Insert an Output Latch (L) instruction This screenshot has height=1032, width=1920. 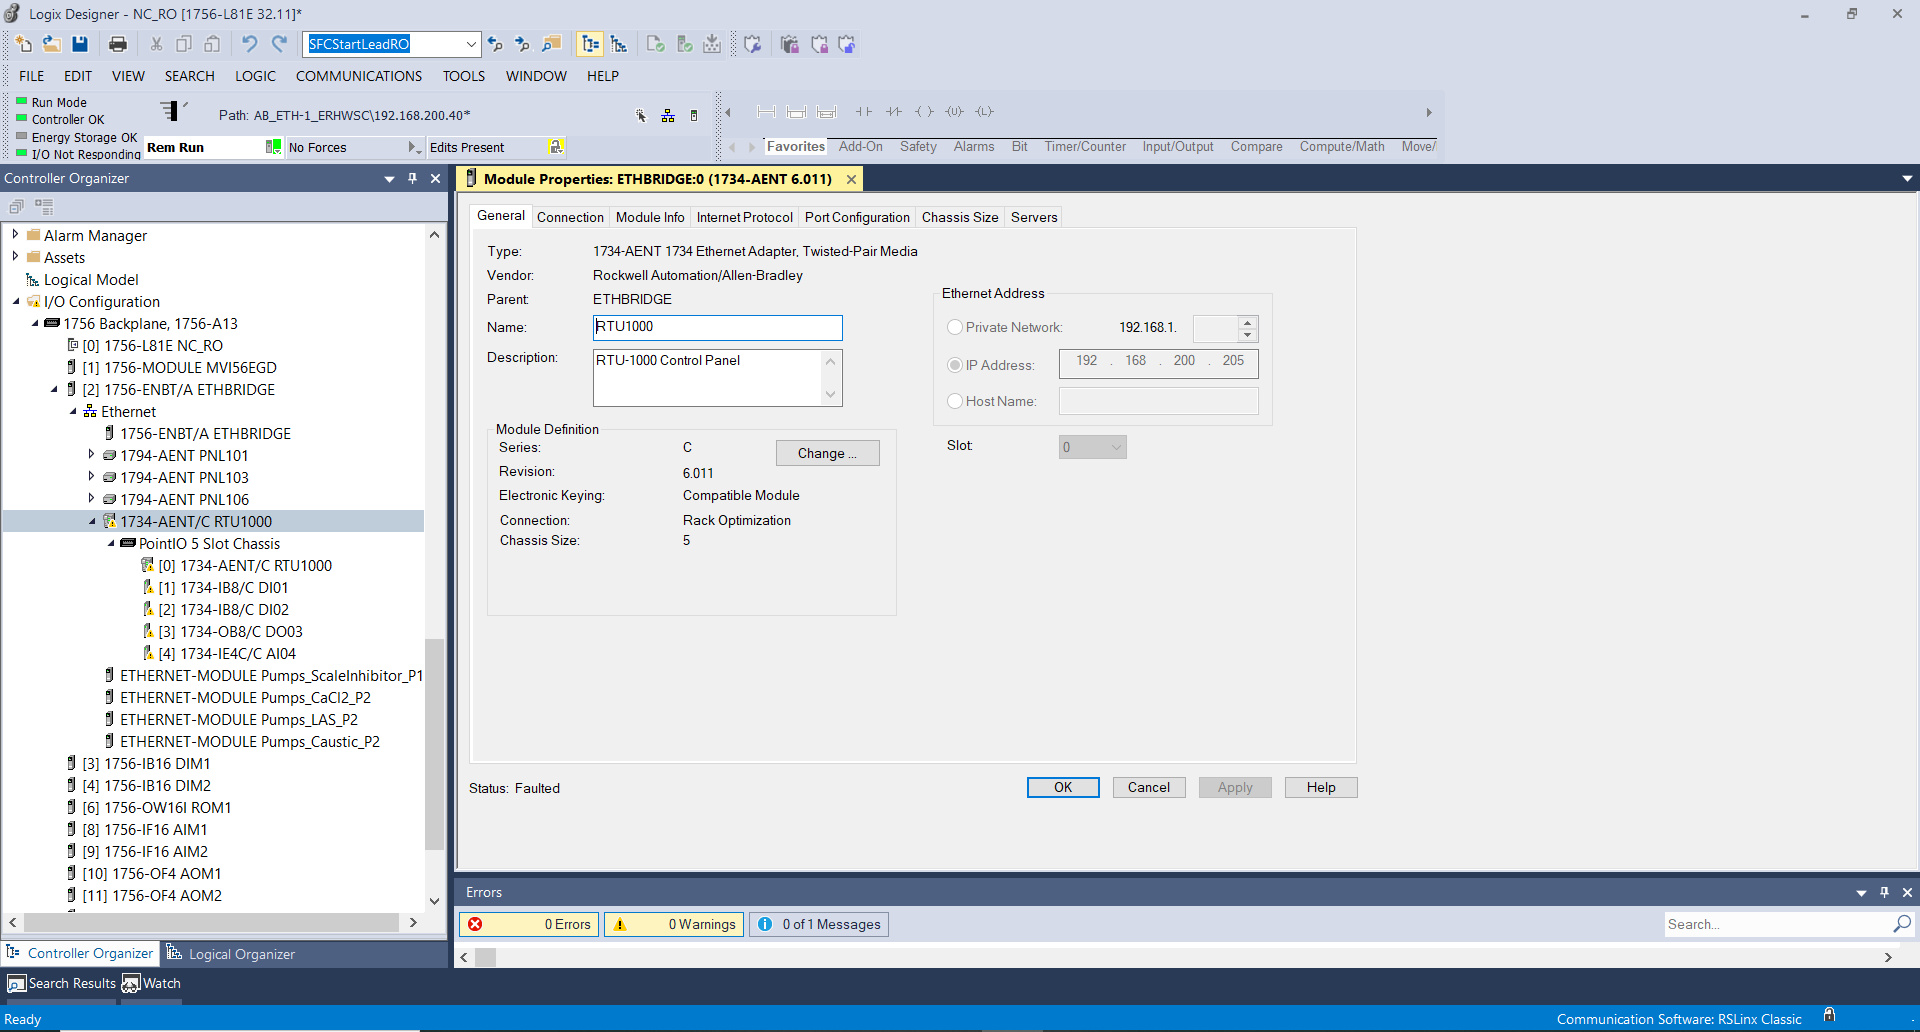point(984,112)
